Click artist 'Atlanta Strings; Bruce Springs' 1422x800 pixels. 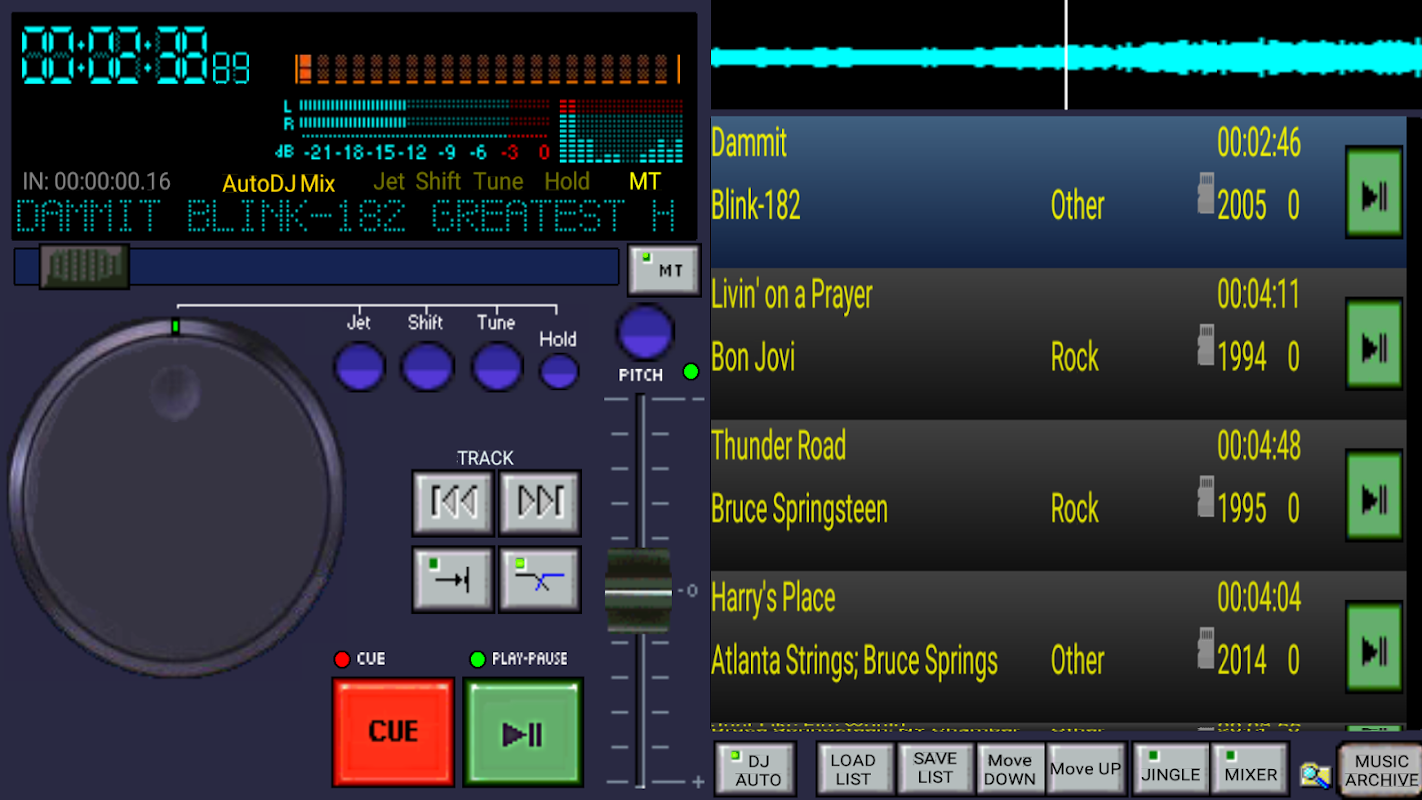[x=854, y=661]
